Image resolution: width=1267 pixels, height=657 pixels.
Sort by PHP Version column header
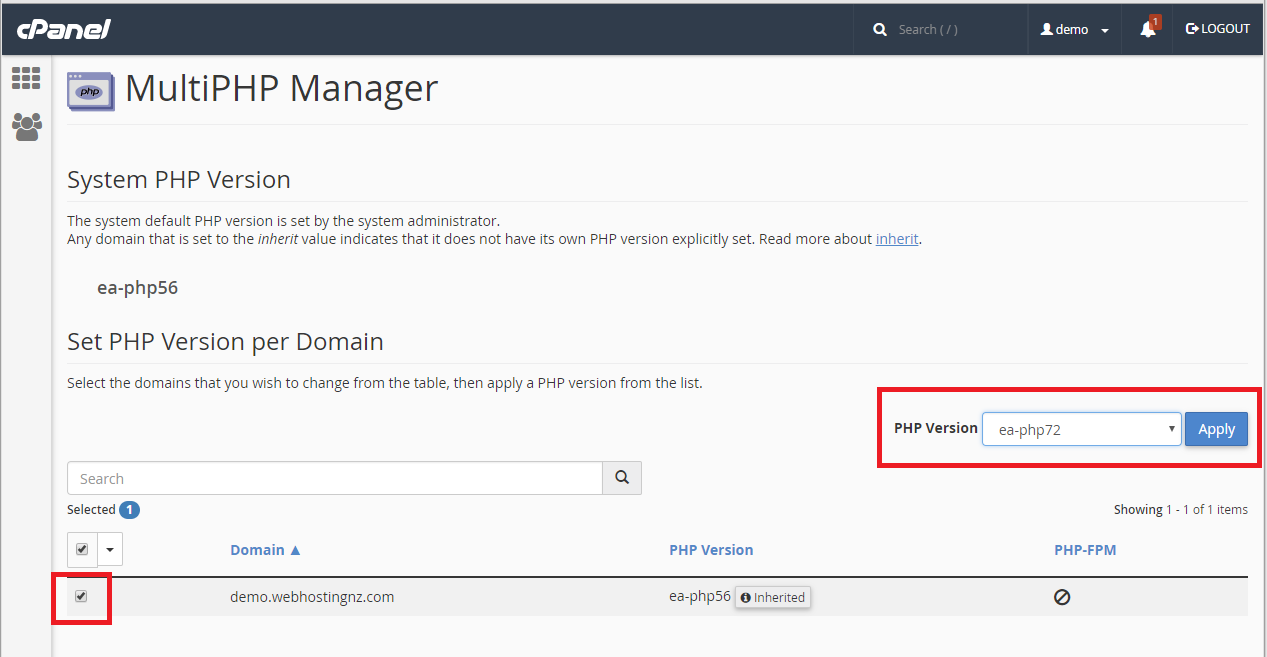point(711,550)
